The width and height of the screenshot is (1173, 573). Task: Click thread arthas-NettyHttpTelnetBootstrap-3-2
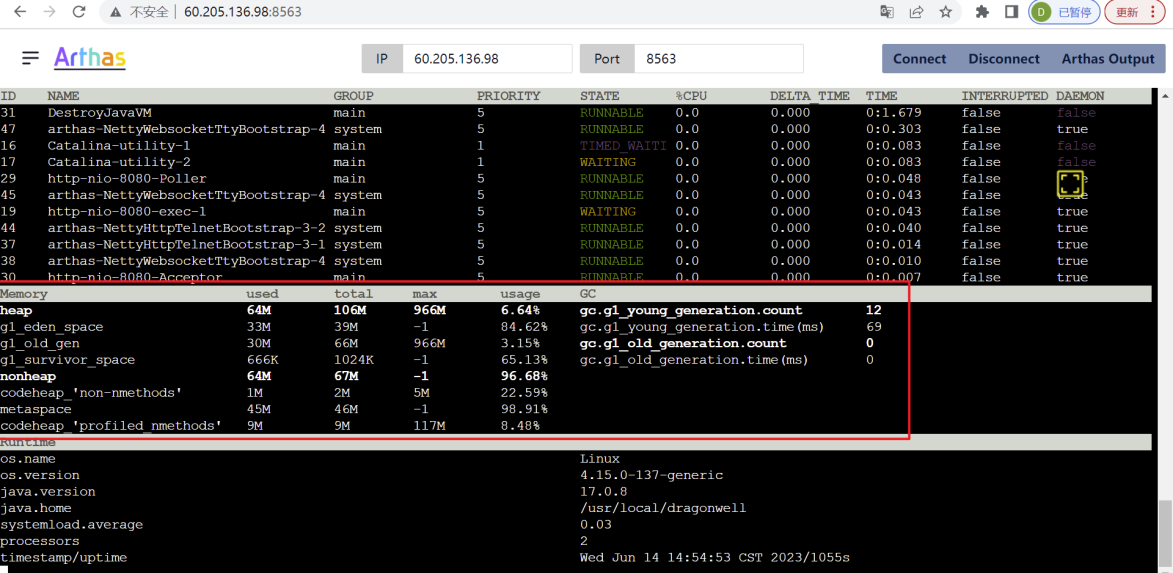point(187,227)
